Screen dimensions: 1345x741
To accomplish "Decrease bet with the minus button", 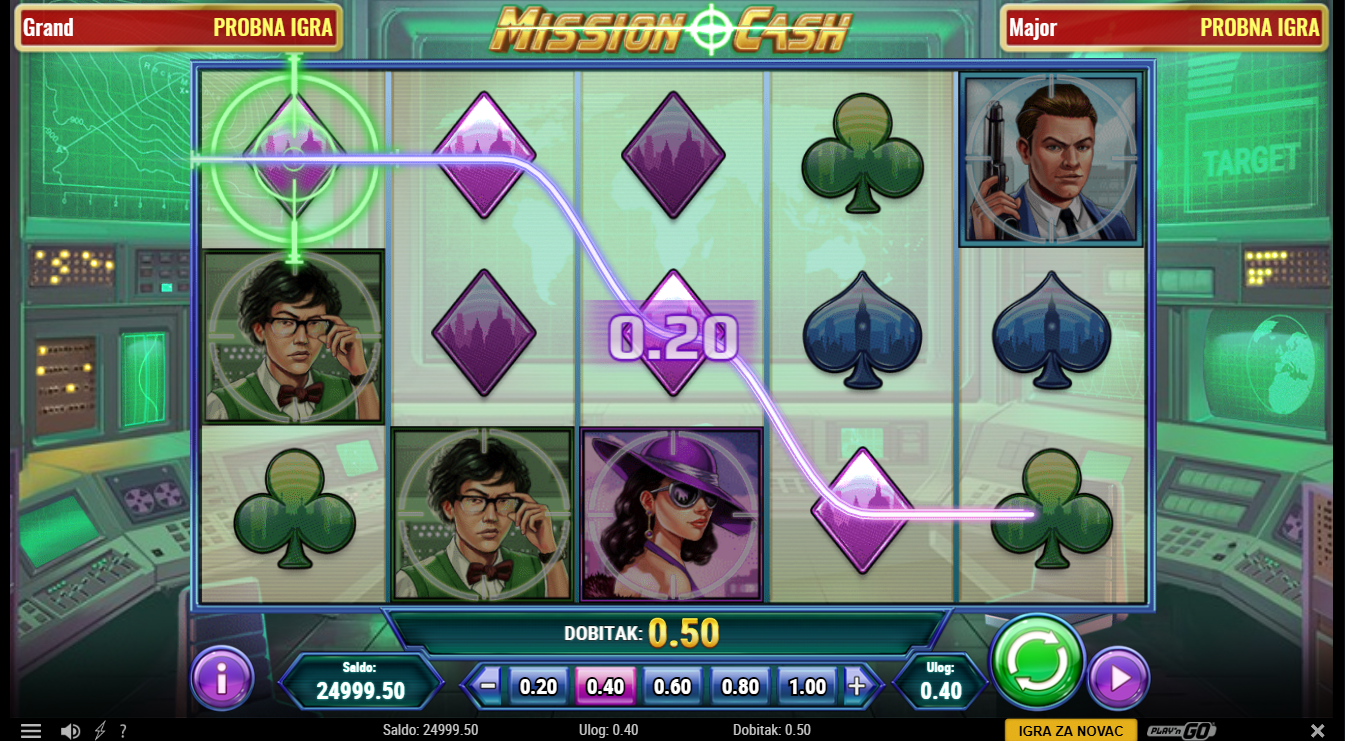I will click(x=488, y=686).
